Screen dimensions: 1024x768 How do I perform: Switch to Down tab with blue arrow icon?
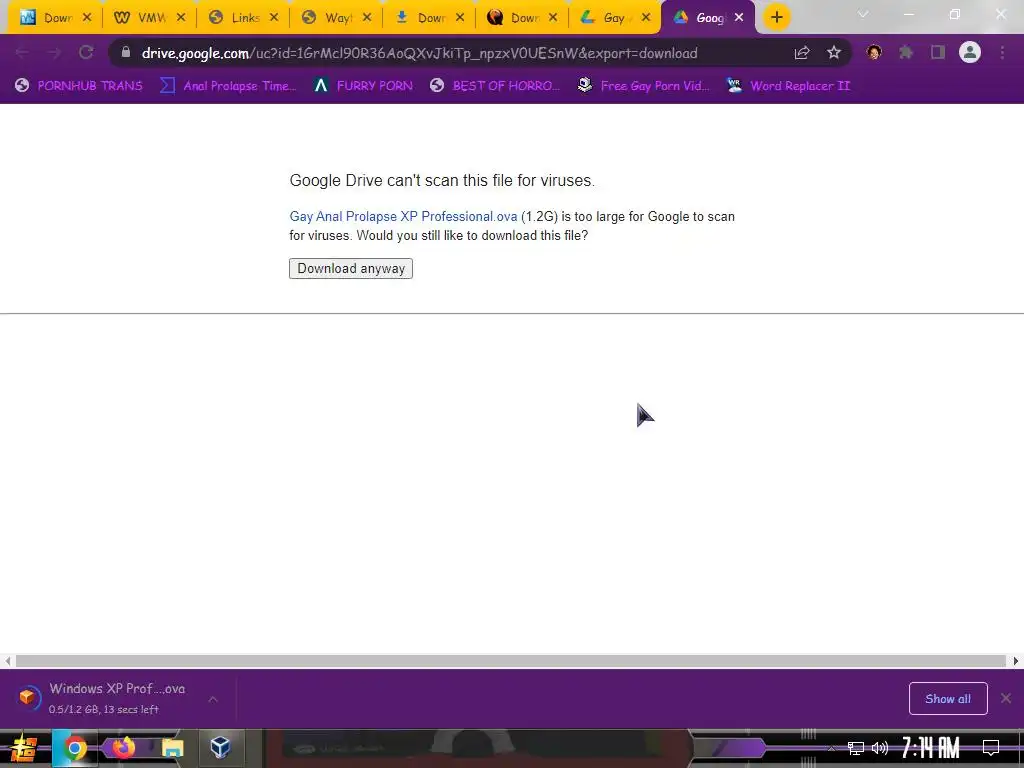point(431,18)
